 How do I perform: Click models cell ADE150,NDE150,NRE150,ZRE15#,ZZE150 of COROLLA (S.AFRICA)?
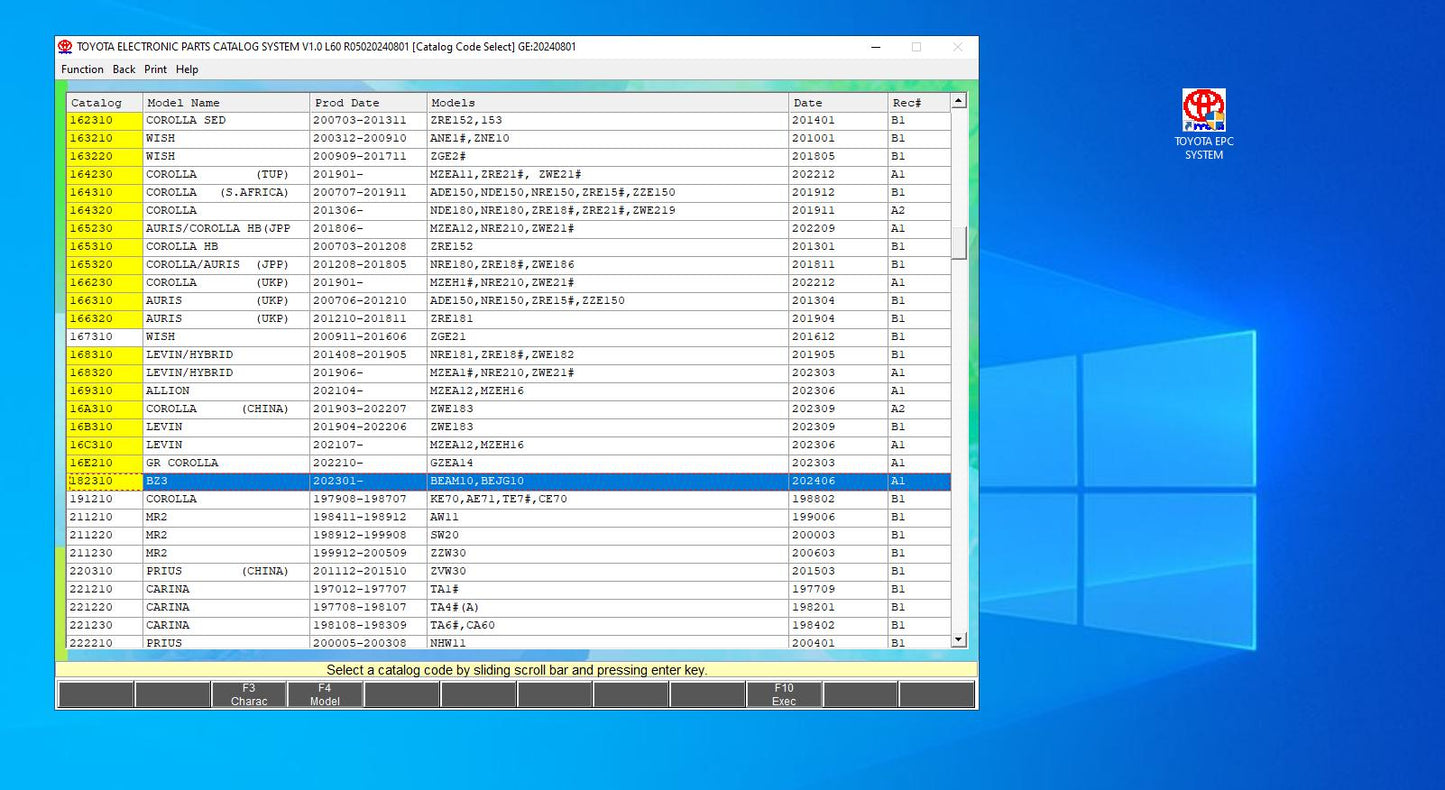point(608,192)
